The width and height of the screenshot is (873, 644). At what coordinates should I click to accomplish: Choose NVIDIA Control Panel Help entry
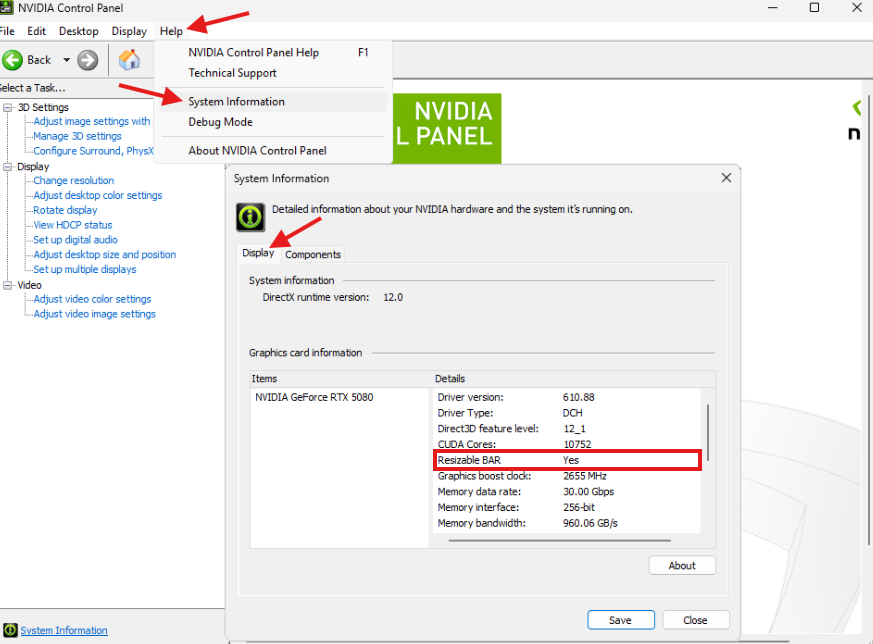click(x=273, y=52)
